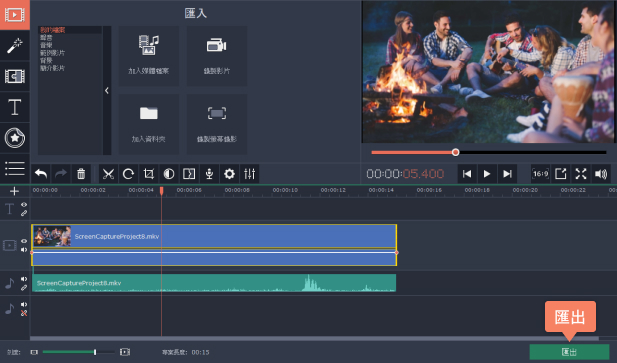Toggle the bottom music track broken-link icon
This screenshot has width=617, height=363.
click(24, 313)
